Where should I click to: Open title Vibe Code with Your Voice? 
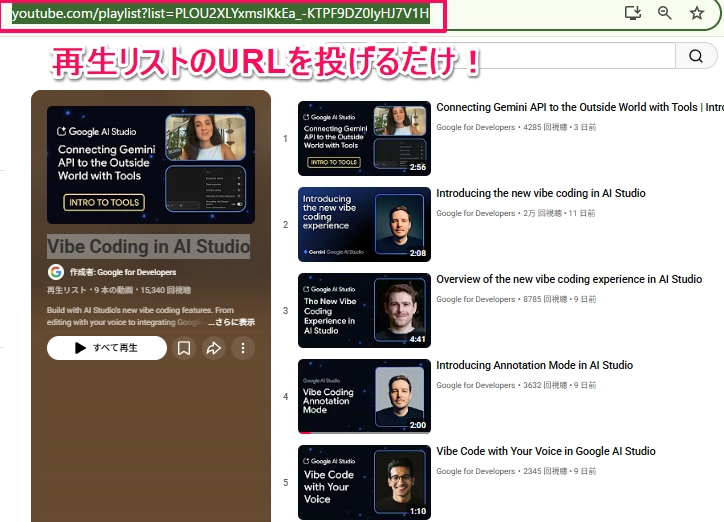point(546,451)
